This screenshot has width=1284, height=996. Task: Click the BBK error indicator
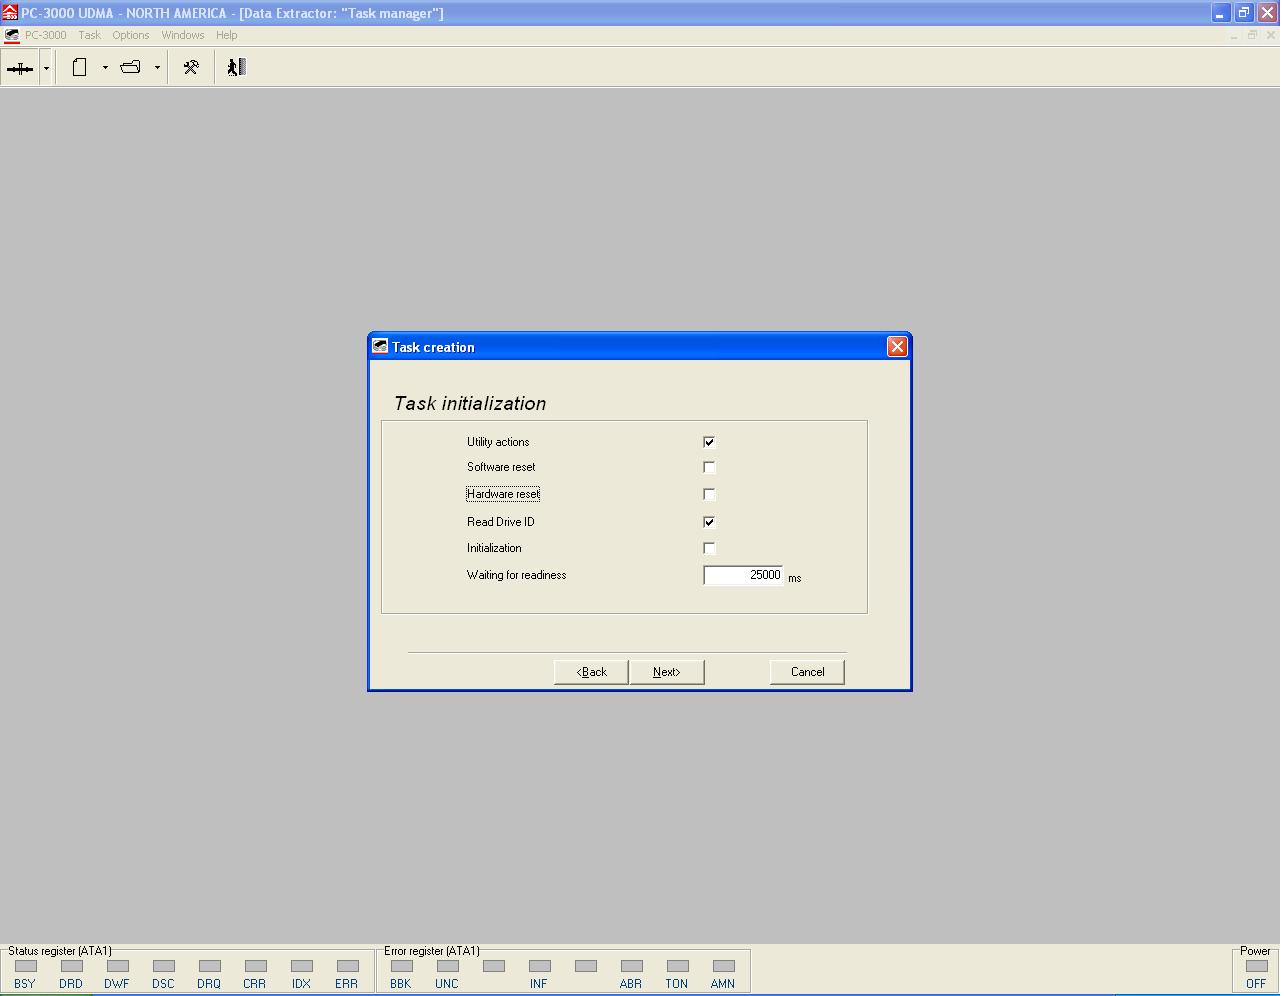pyautogui.click(x=401, y=966)
